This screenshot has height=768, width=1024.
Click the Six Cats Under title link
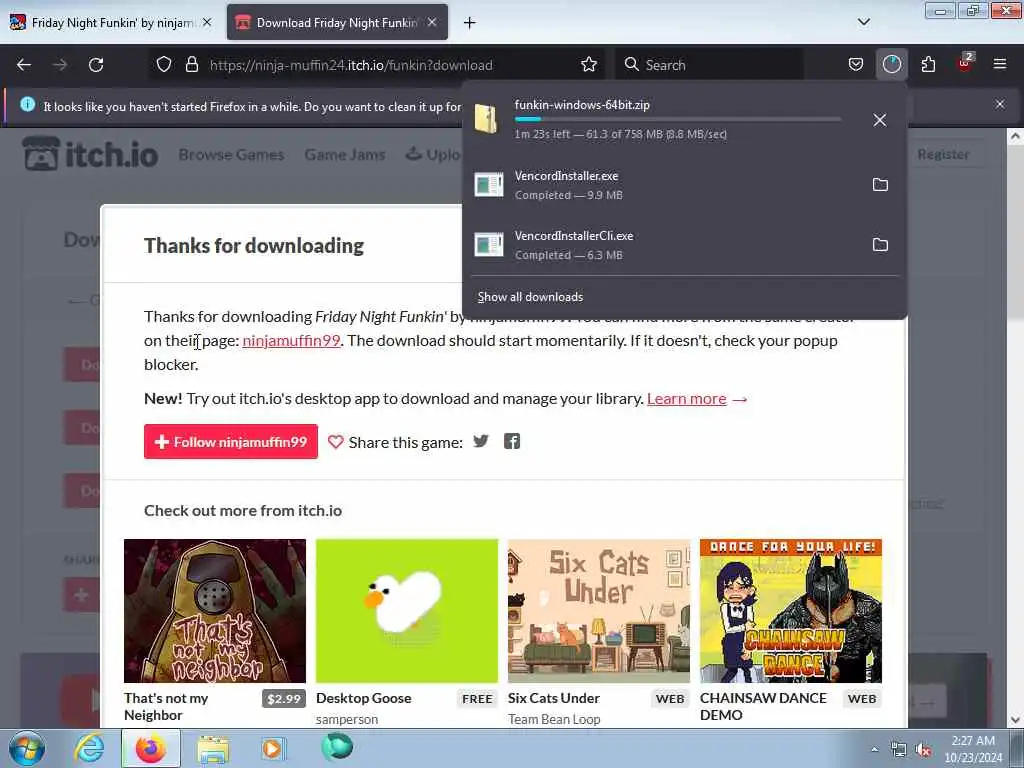tap(554, 698)
